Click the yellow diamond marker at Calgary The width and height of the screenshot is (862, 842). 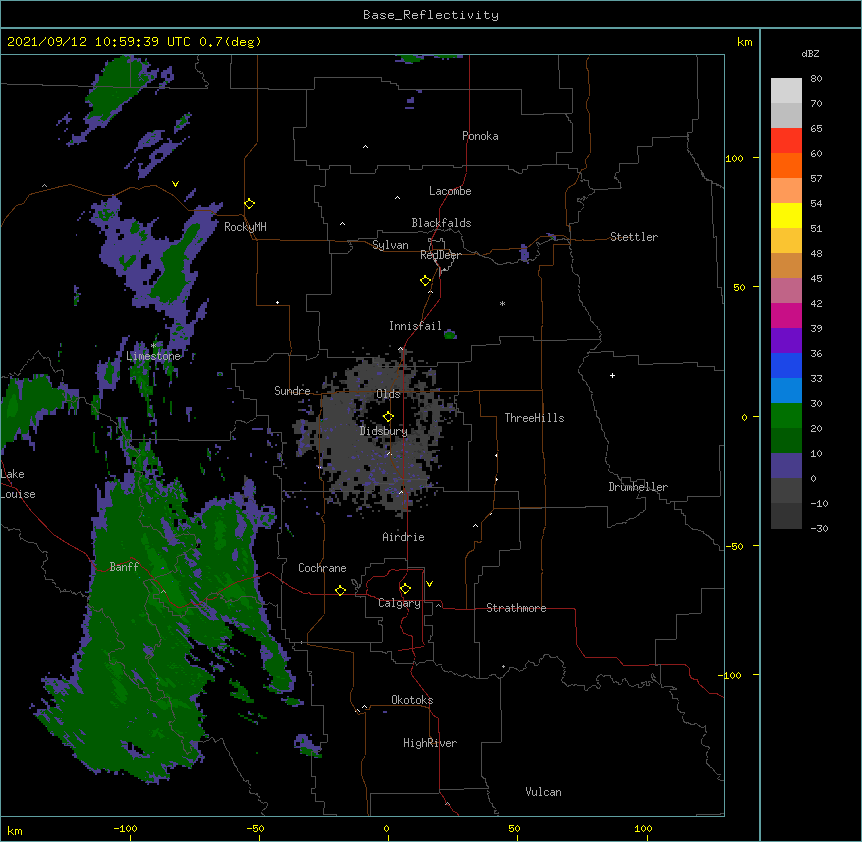pos(405,589)
